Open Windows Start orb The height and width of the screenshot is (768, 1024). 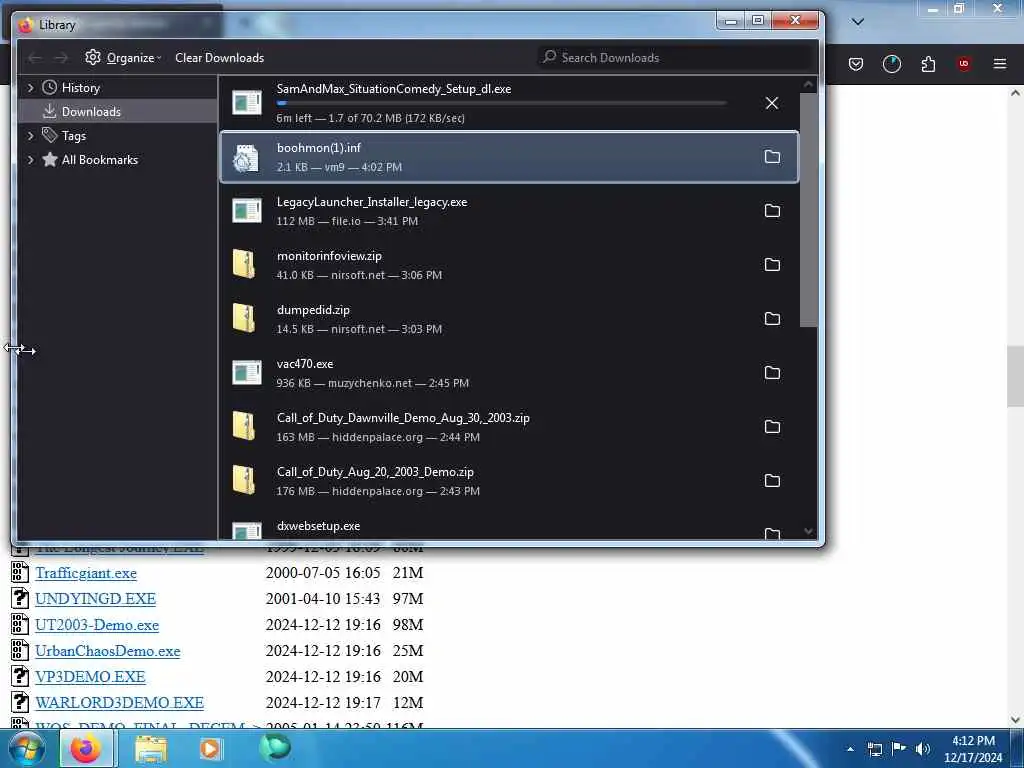(27, 749)
